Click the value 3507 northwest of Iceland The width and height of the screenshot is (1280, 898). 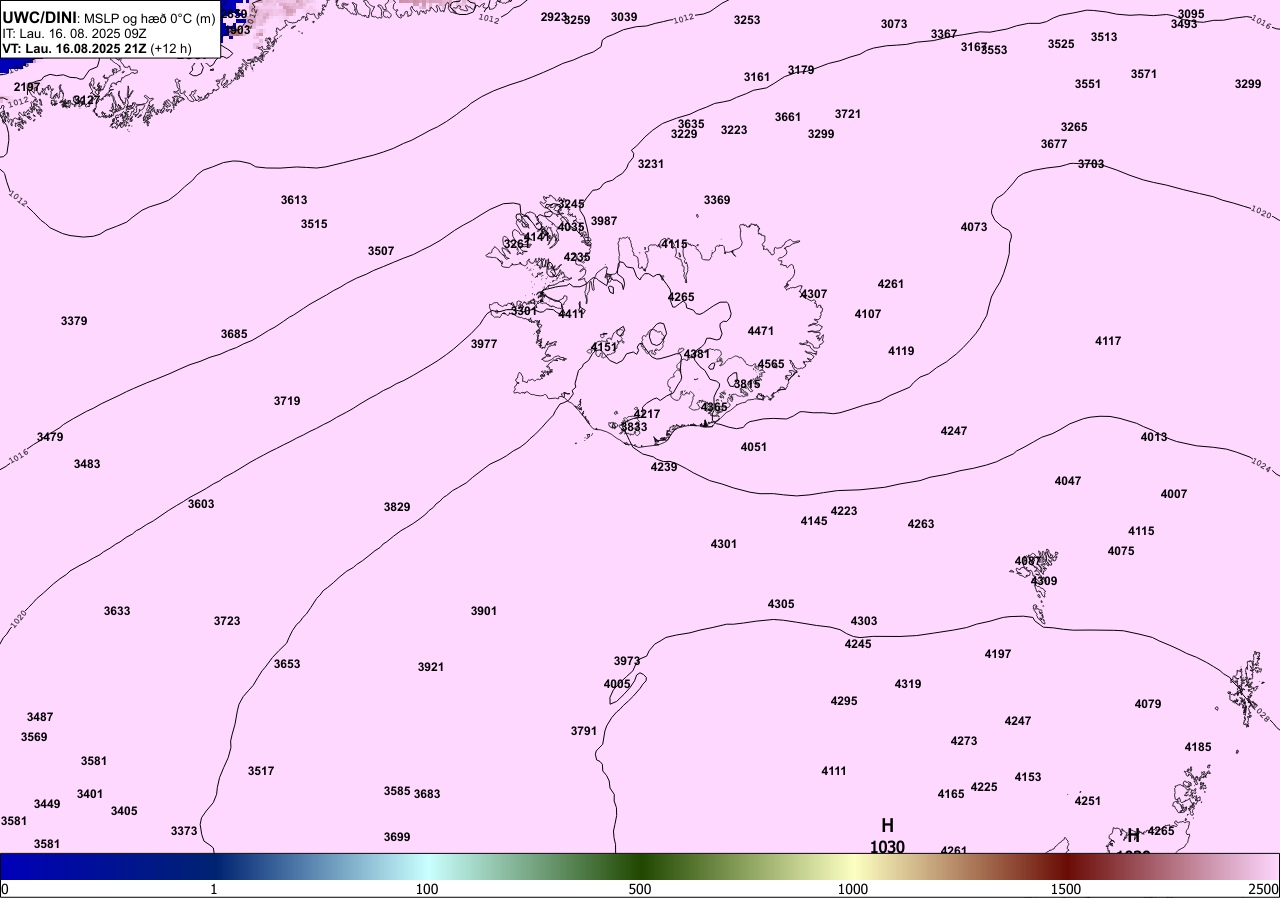[381, 251]
